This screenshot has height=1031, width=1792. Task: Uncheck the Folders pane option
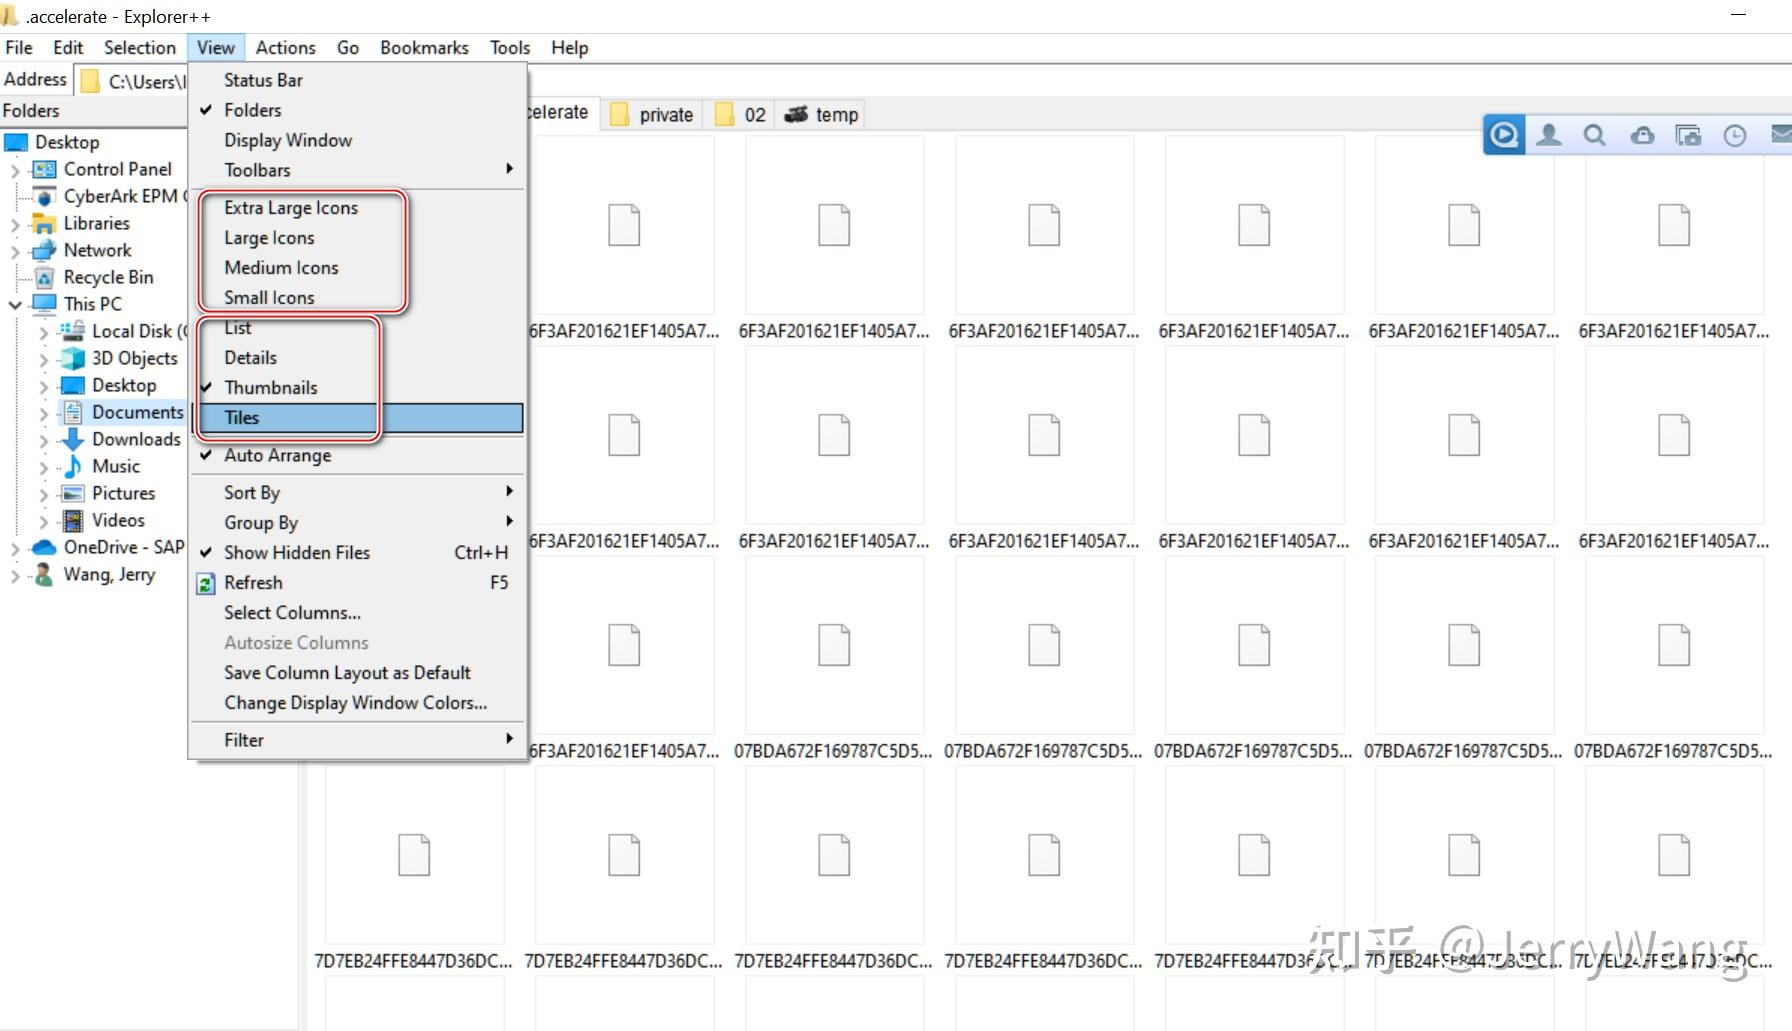point(358,110)
